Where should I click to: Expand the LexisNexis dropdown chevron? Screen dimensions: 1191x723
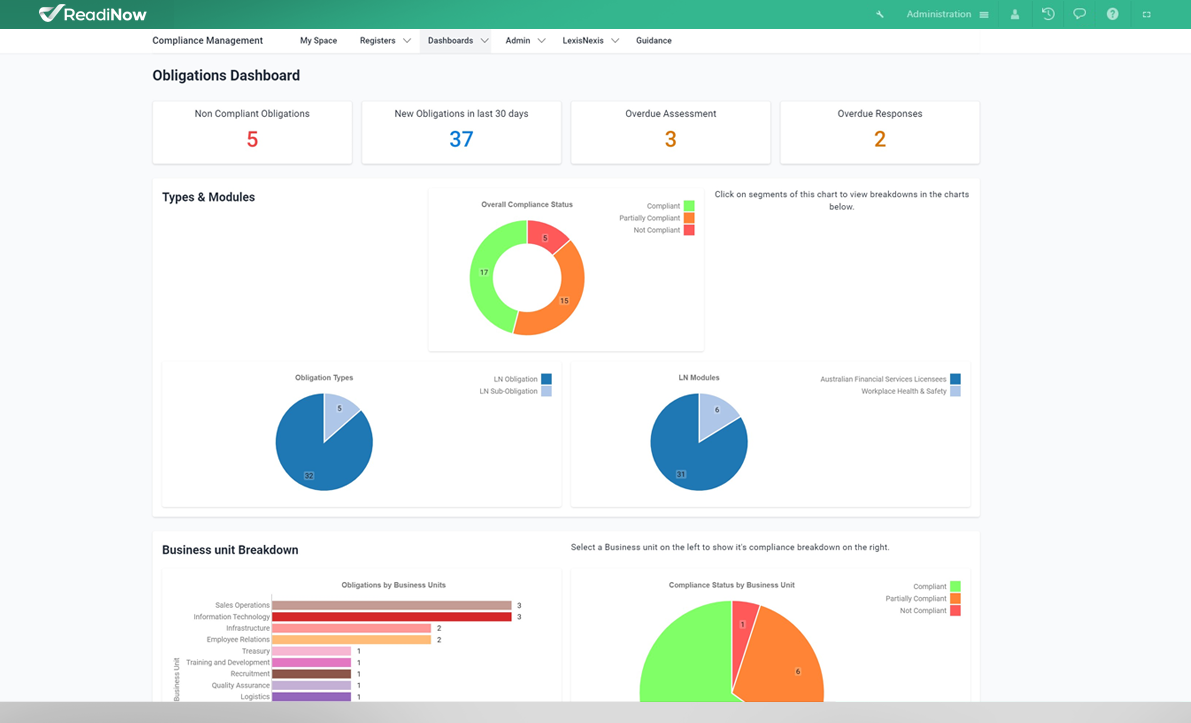coord(615,41)
